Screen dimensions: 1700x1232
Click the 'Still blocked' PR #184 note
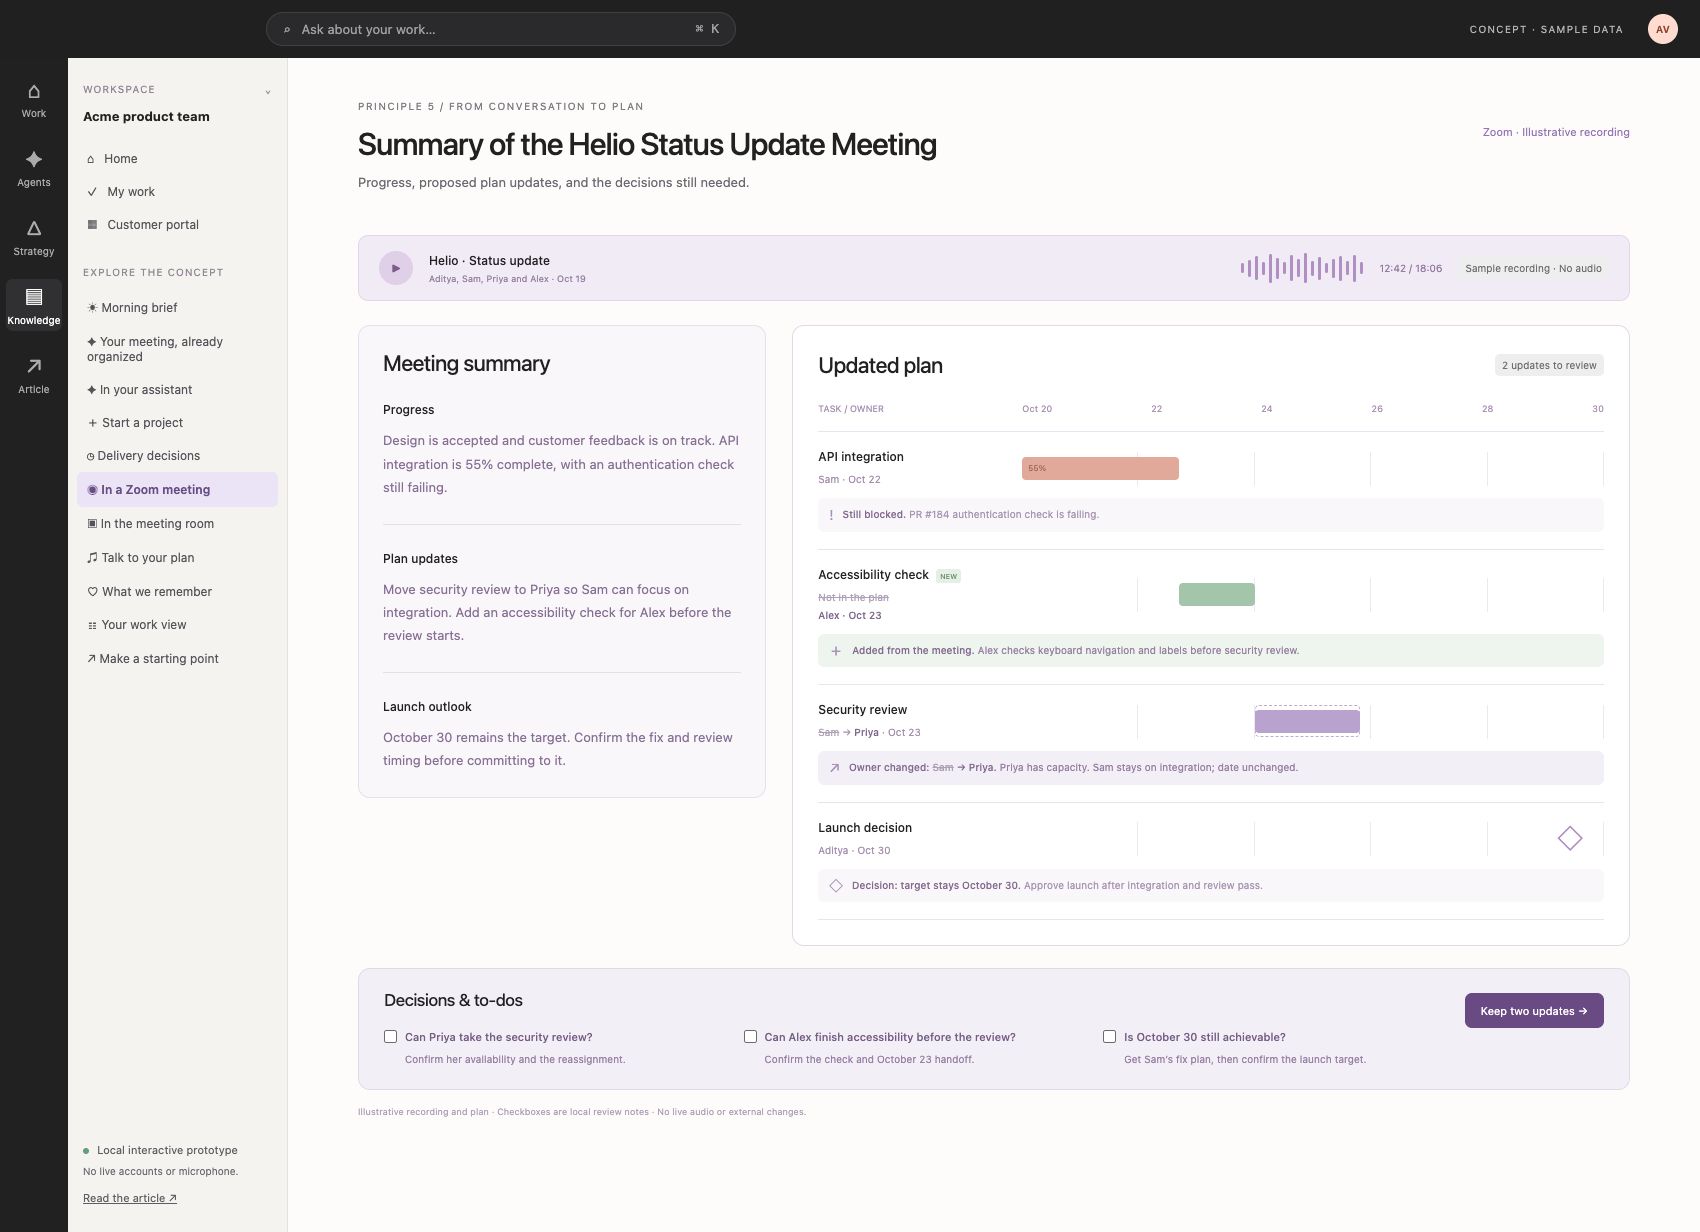click(1211, 515)
